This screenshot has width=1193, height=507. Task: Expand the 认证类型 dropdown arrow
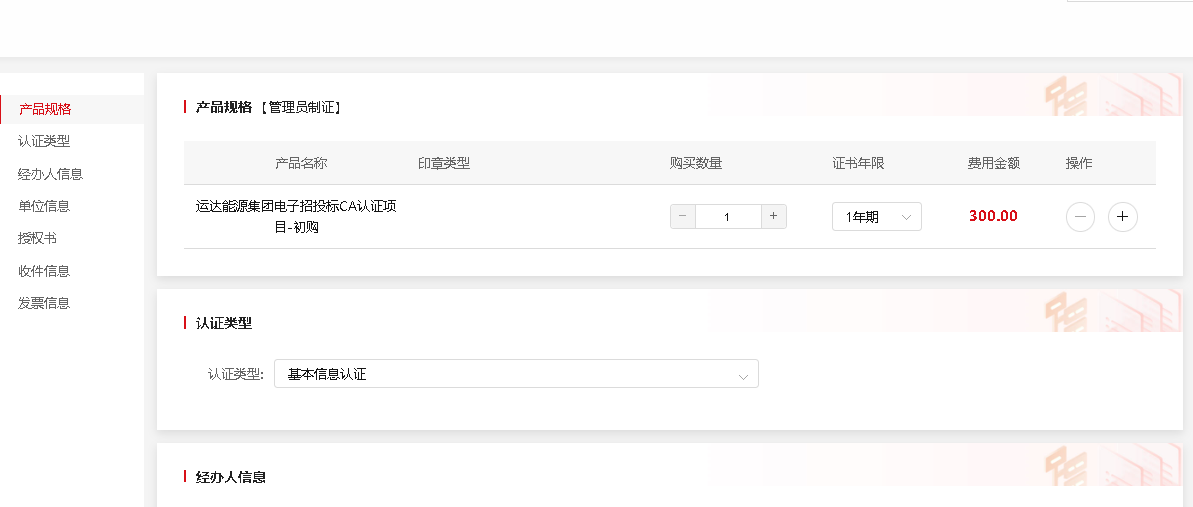click(743, 375)
